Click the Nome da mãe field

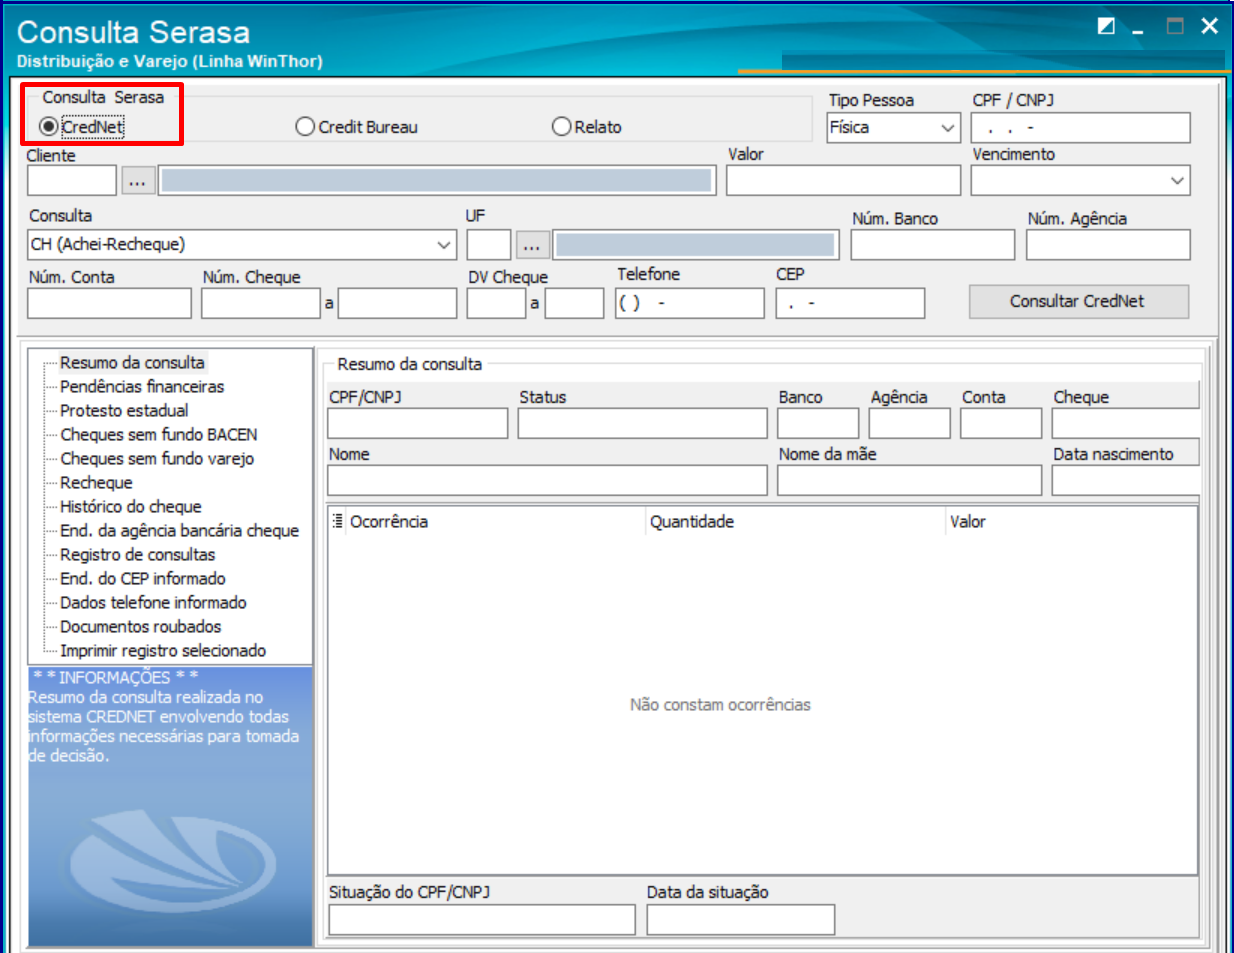click(909, 481)
